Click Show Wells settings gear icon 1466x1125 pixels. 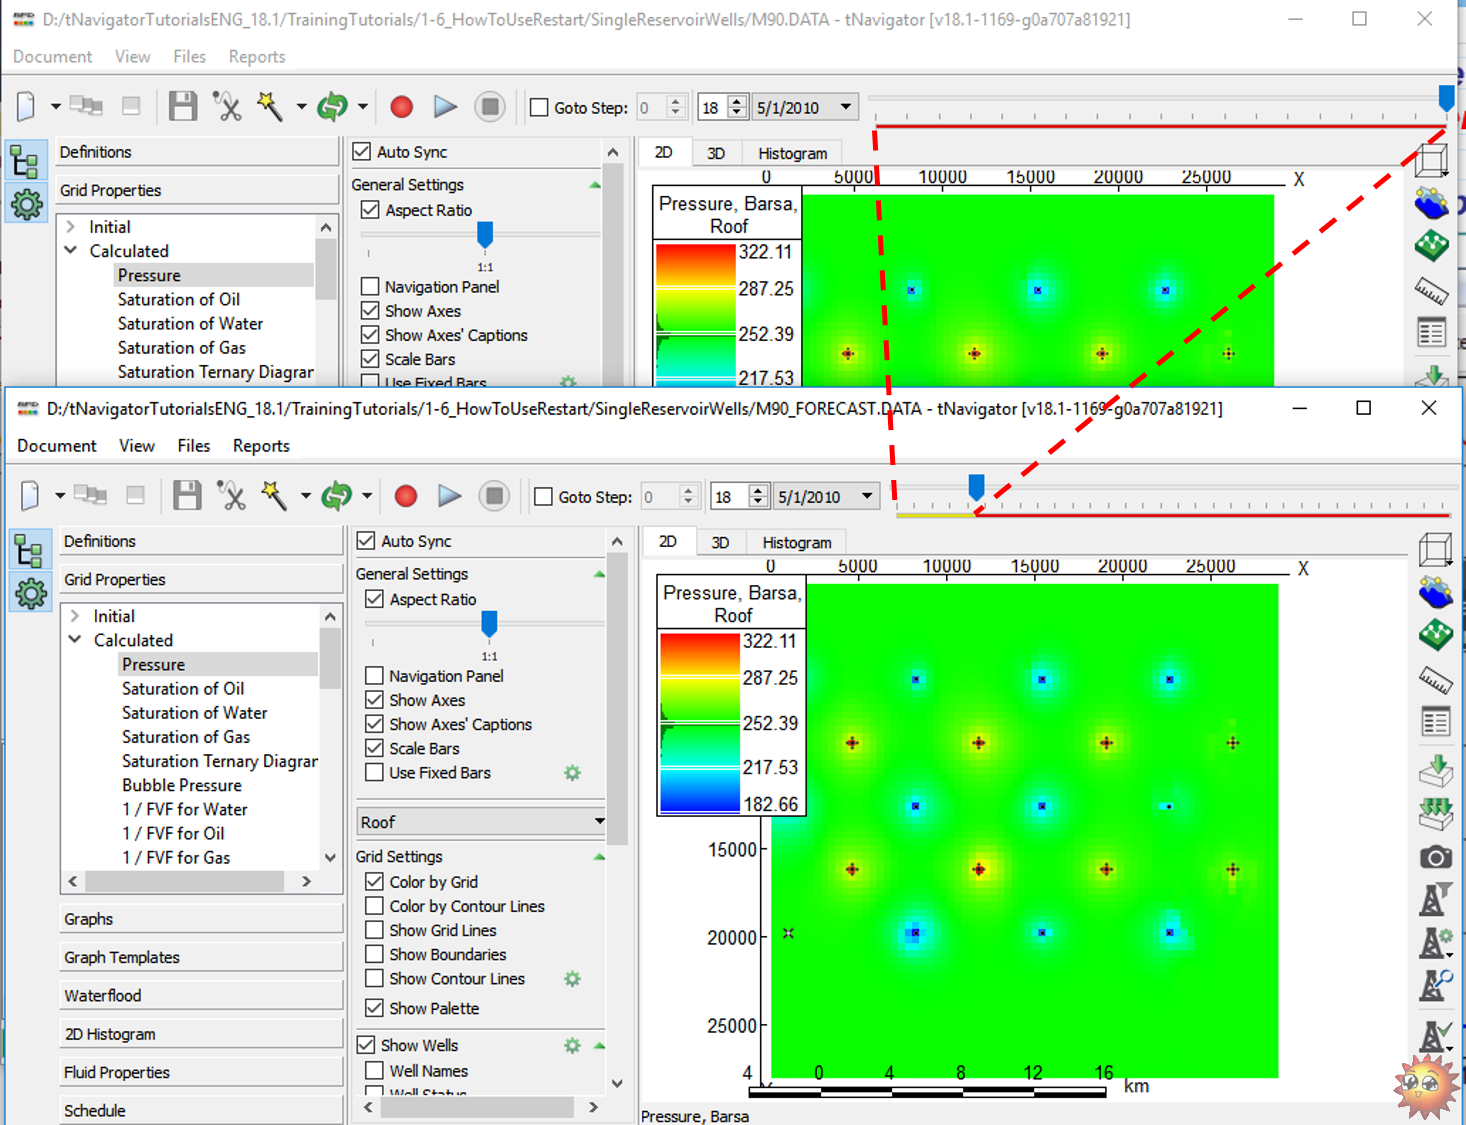pyautogui.click(x=572, y=1045)
